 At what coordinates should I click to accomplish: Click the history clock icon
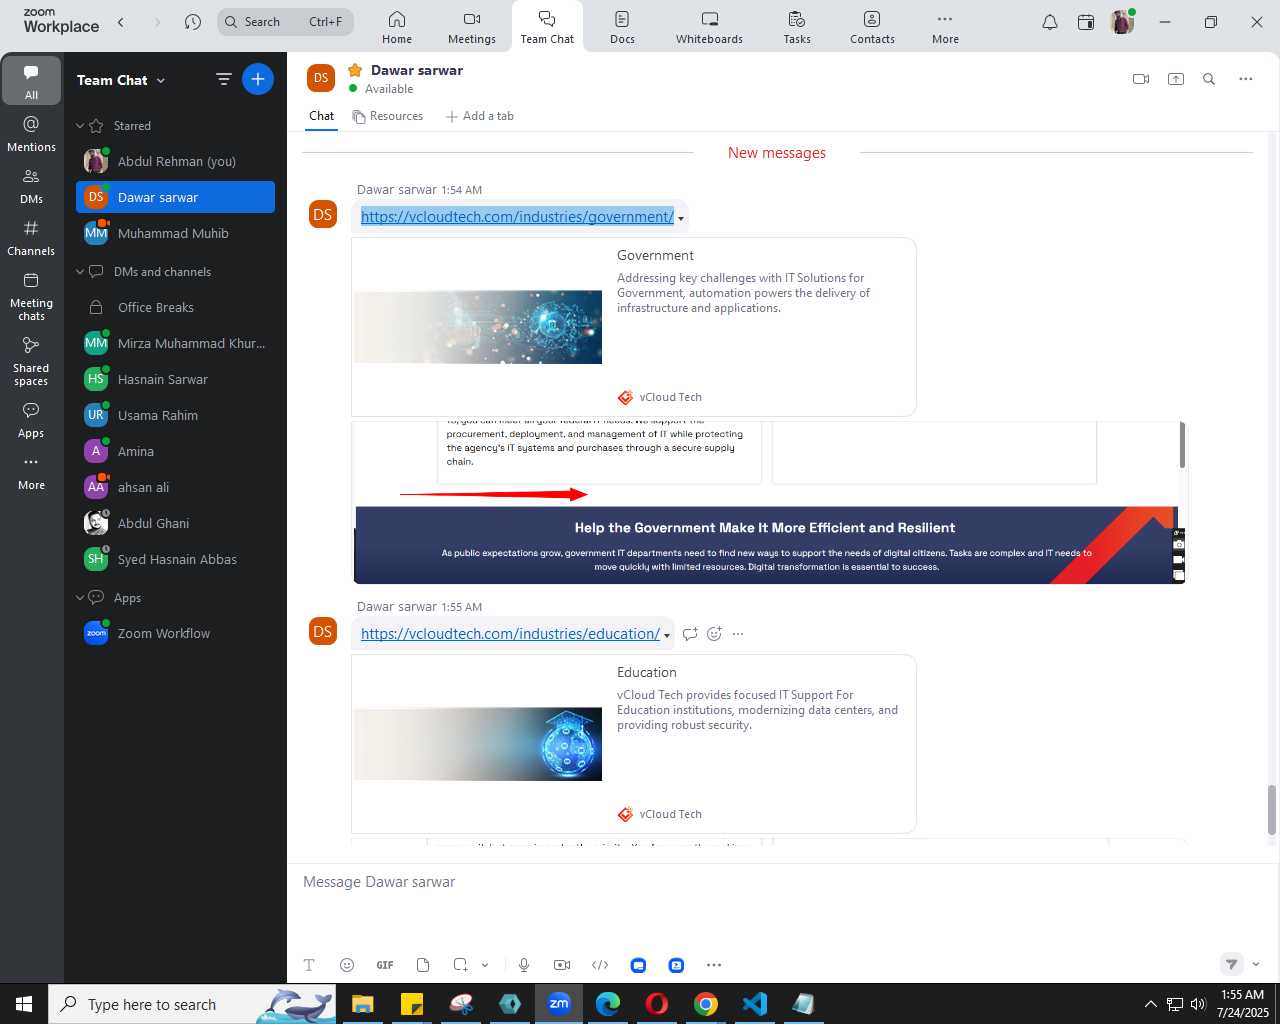click(193, 22)
